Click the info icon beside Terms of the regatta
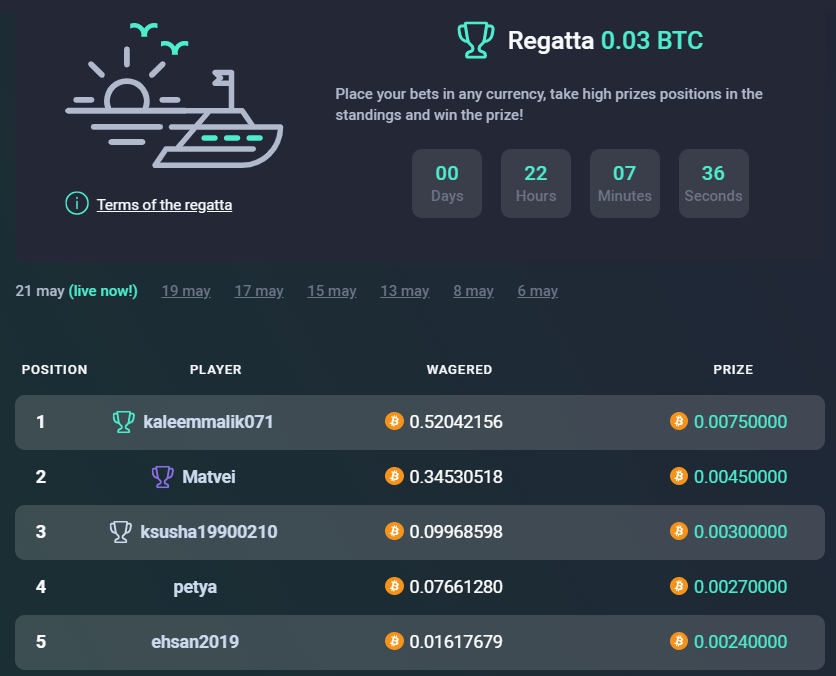This screenshot has height=676, width=836. pyautogui.click(x=77, y=204)
